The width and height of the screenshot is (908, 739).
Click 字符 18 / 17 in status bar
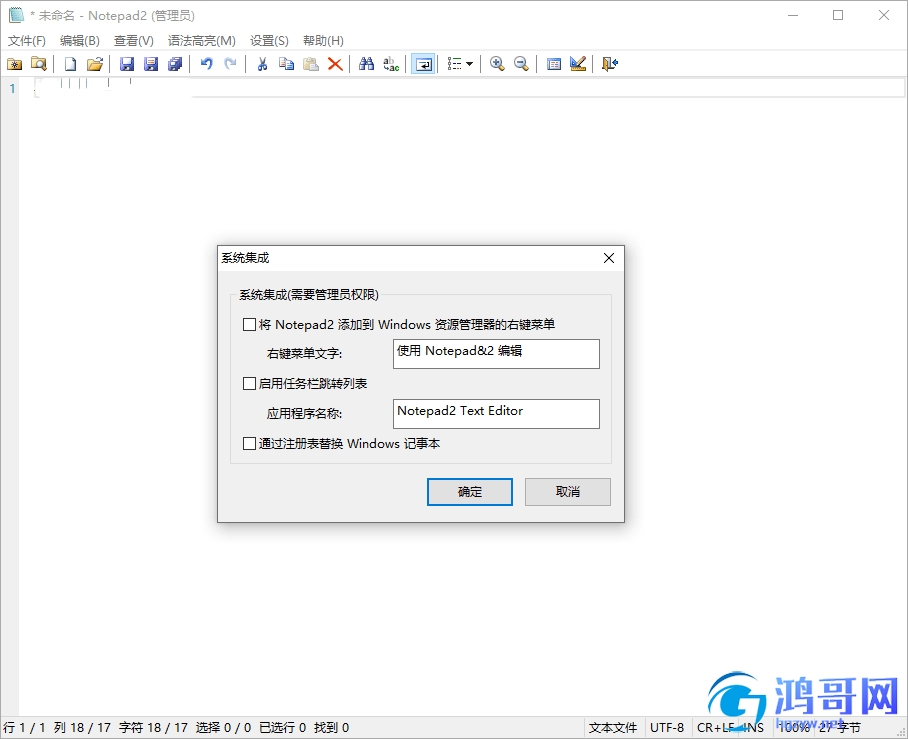tap(153, 727)
